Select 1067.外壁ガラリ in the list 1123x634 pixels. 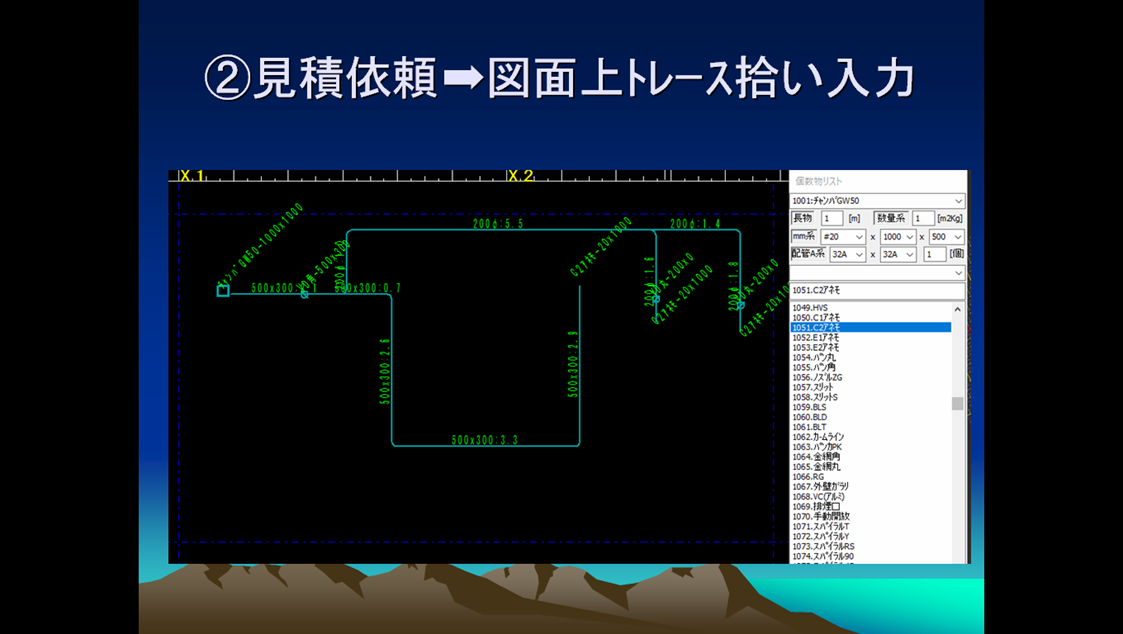pyautogui.click(x=871, y=486)
